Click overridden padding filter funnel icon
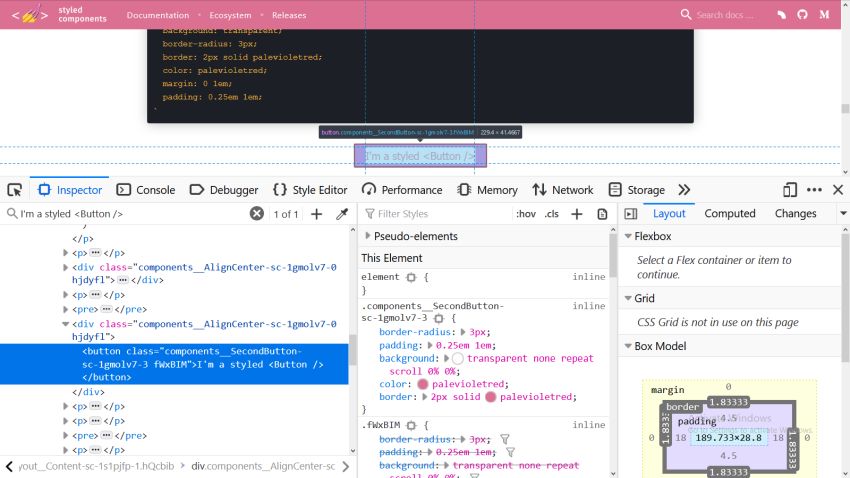850x478 pixels. point(510,452)
